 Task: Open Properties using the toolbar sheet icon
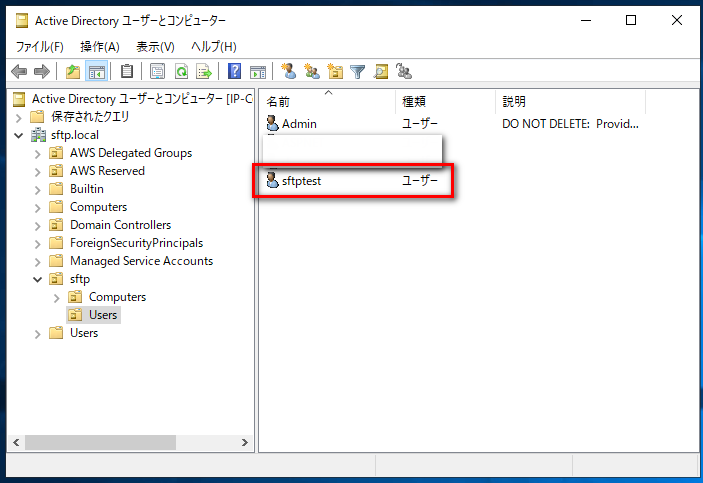coord(157,71)
